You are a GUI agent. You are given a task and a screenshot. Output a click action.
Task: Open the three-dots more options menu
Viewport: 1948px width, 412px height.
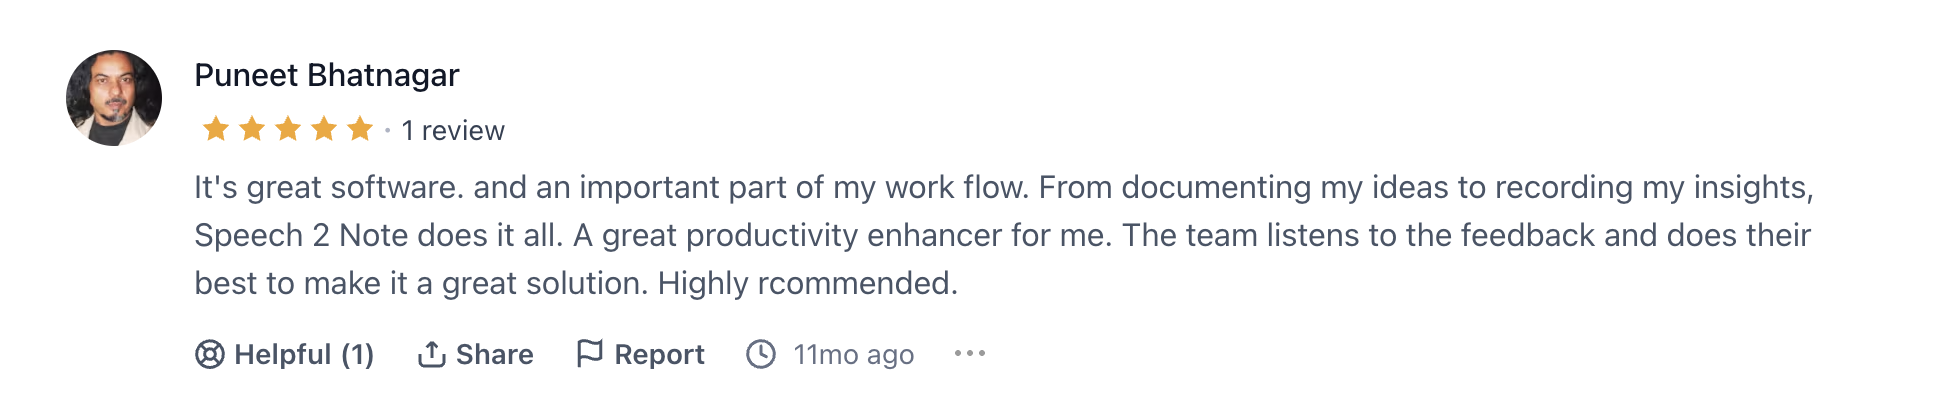pyautogui.click(x=970, y=353)
